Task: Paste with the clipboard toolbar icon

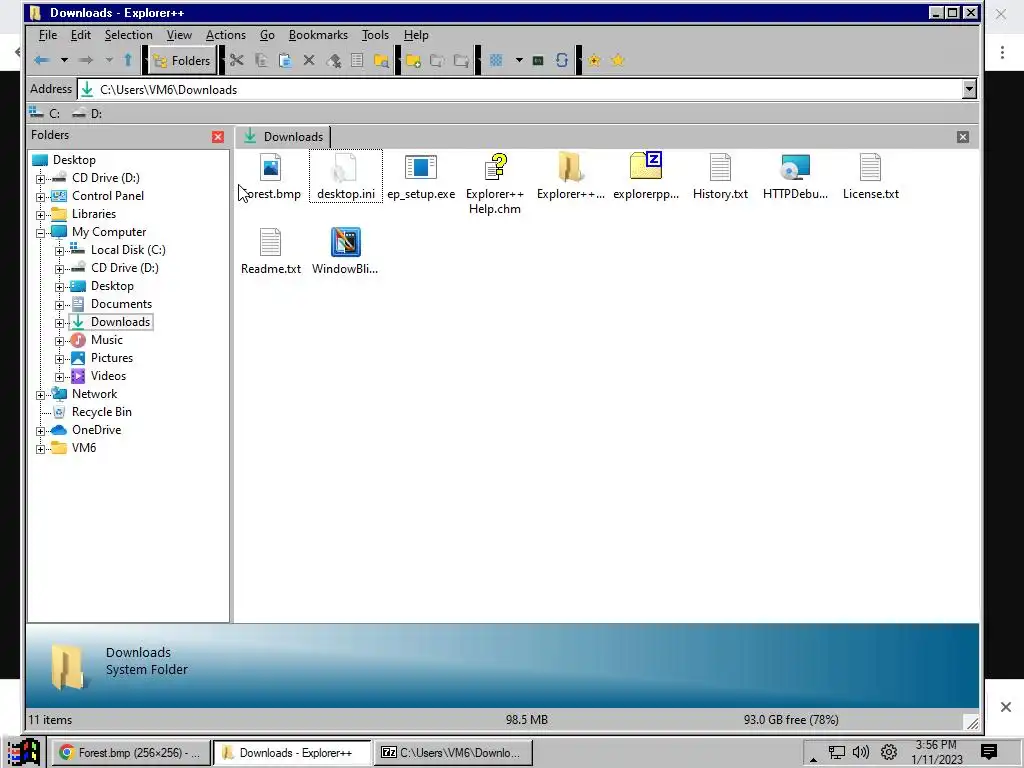Action: (x=285, y=61)
